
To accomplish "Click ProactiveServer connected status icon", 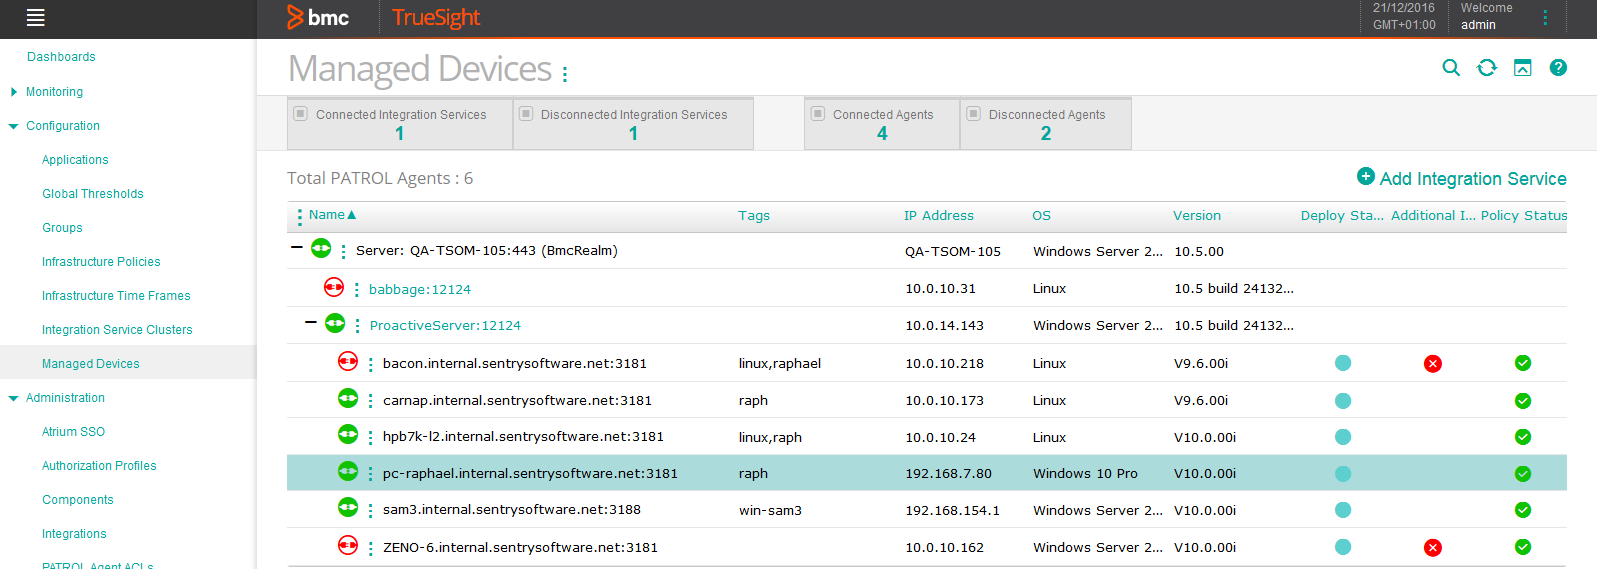I will (335, 323).
